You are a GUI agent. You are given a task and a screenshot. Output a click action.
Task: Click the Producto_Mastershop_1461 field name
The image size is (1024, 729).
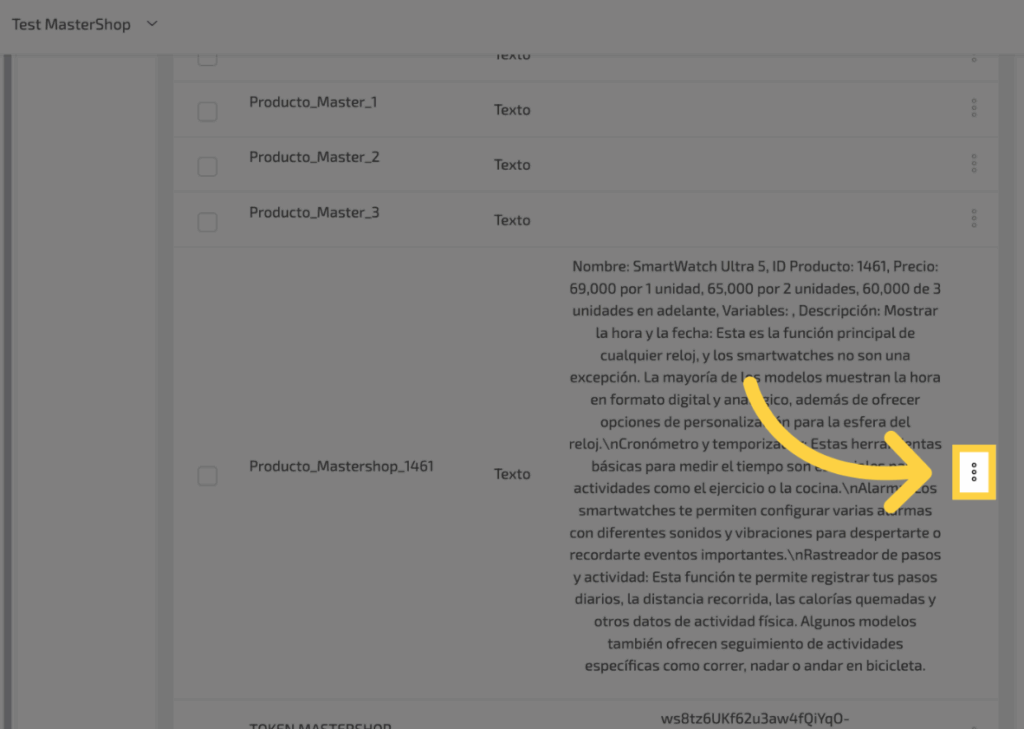coord(341,466)
